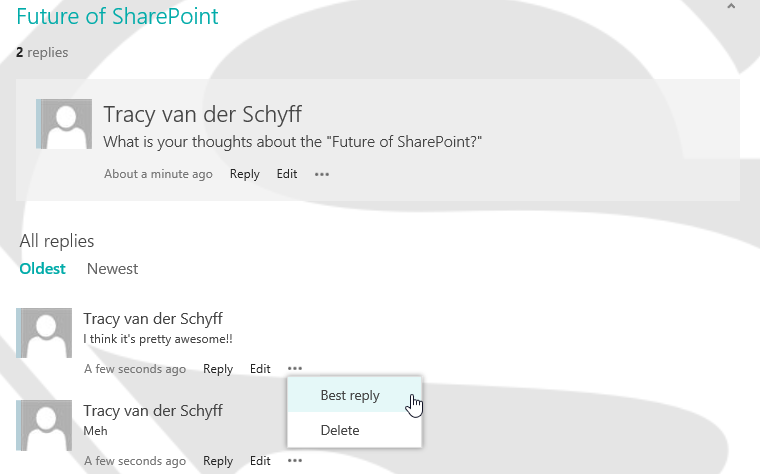Screen dimensions: 760x474
Task: Choose 'Best reply' from the context menu
Action: click(350, 396)
